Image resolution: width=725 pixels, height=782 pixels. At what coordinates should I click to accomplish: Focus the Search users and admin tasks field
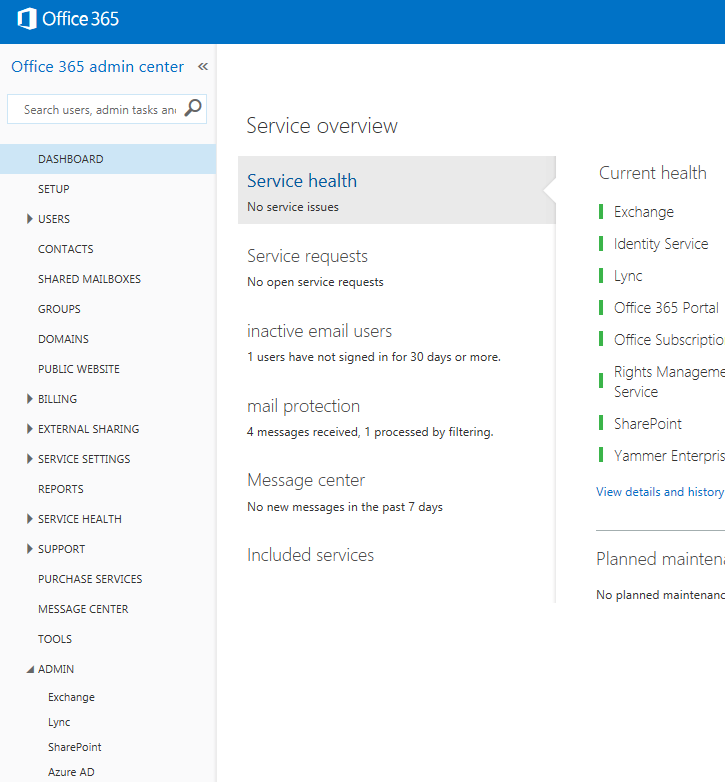tap(100, 109)
